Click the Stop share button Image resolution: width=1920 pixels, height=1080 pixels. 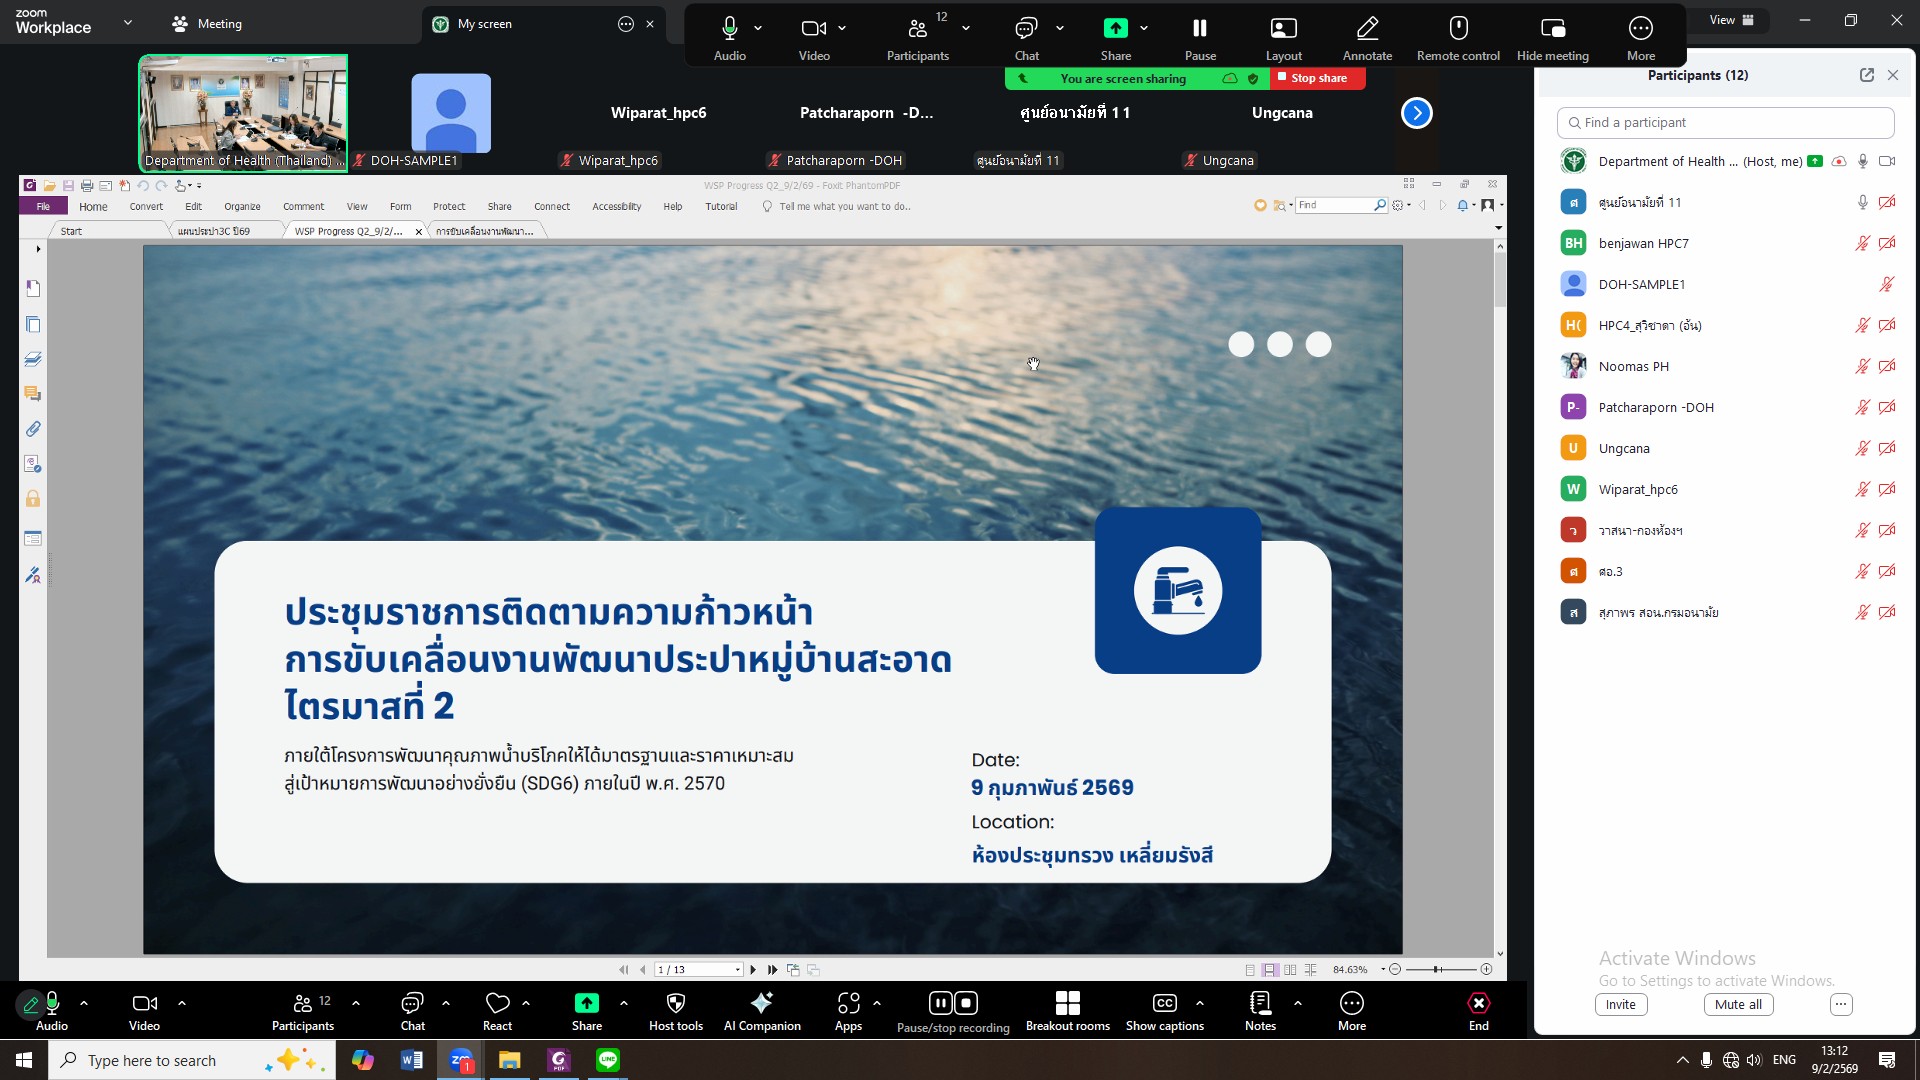[1317, 78]
